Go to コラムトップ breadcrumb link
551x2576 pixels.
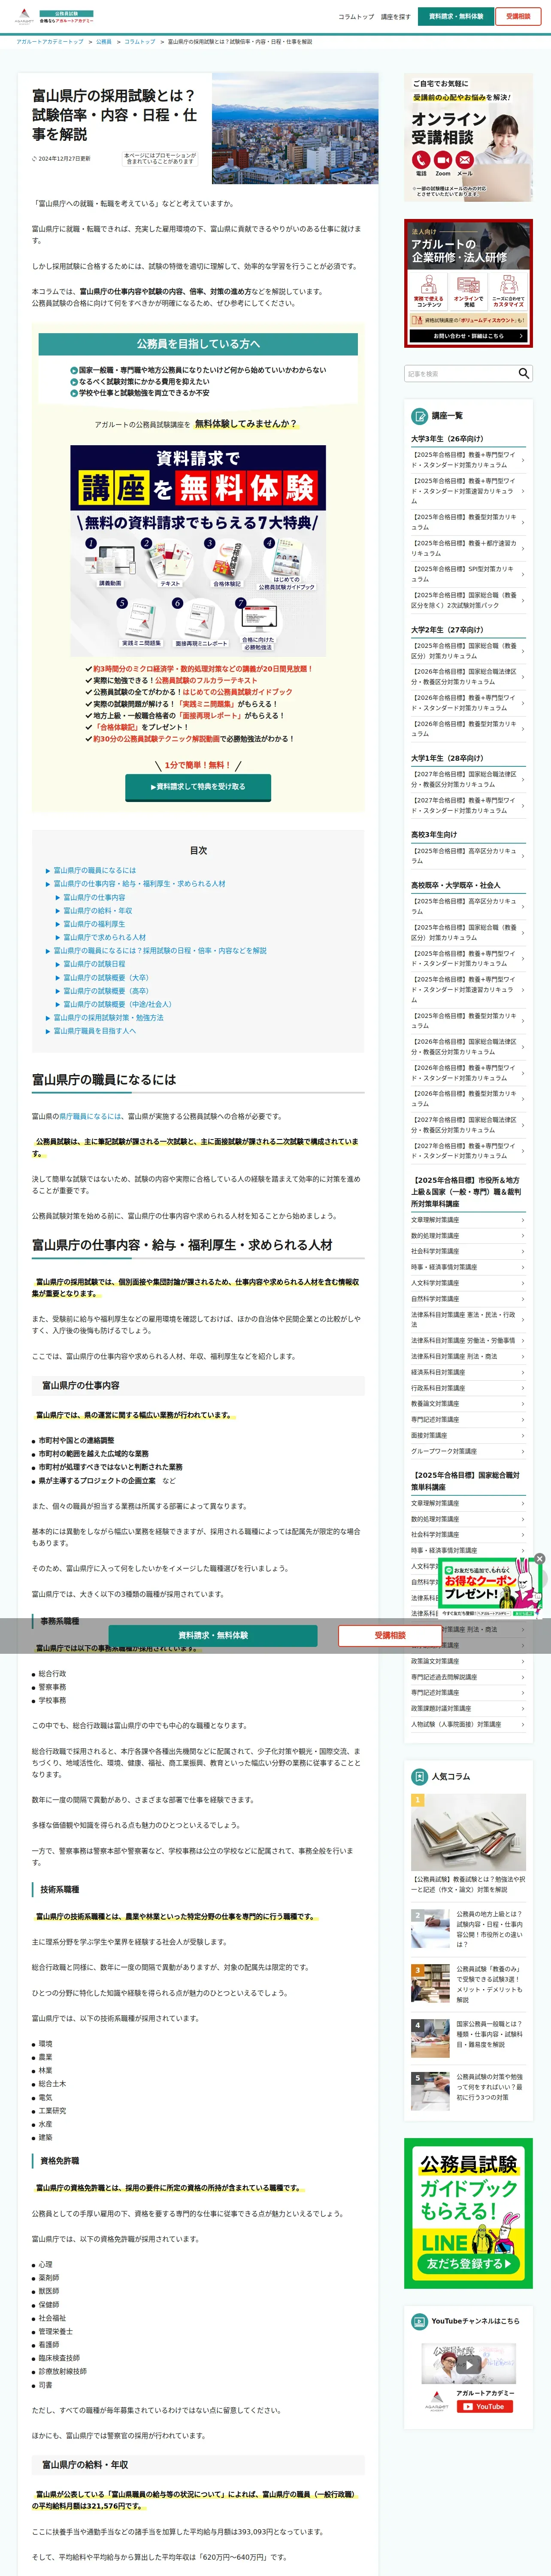coord(140,42)
